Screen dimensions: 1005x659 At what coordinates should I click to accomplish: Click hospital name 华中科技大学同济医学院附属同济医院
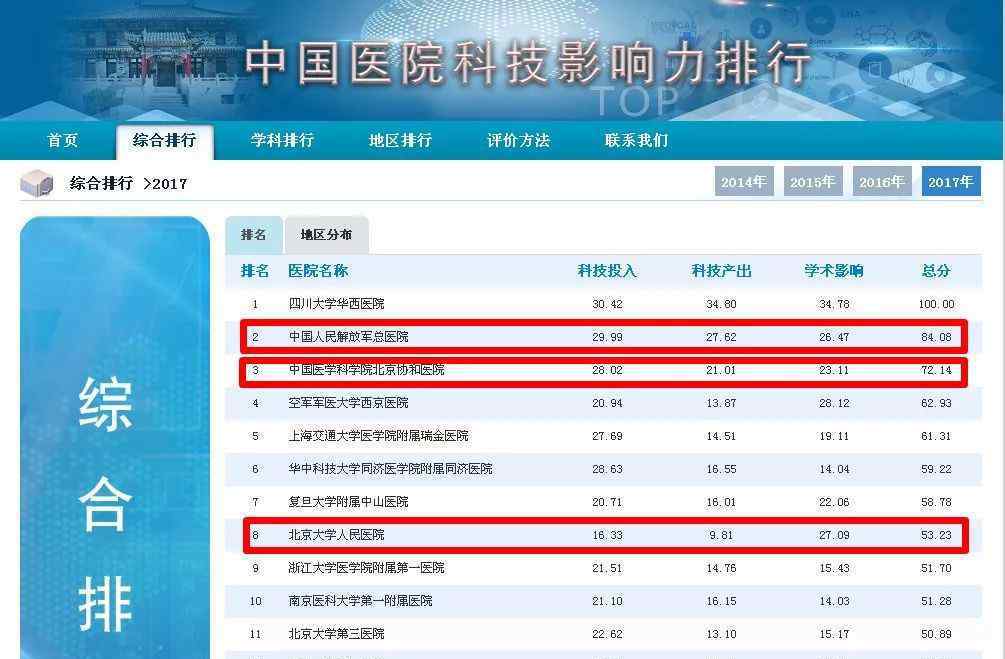pos(390,469)
